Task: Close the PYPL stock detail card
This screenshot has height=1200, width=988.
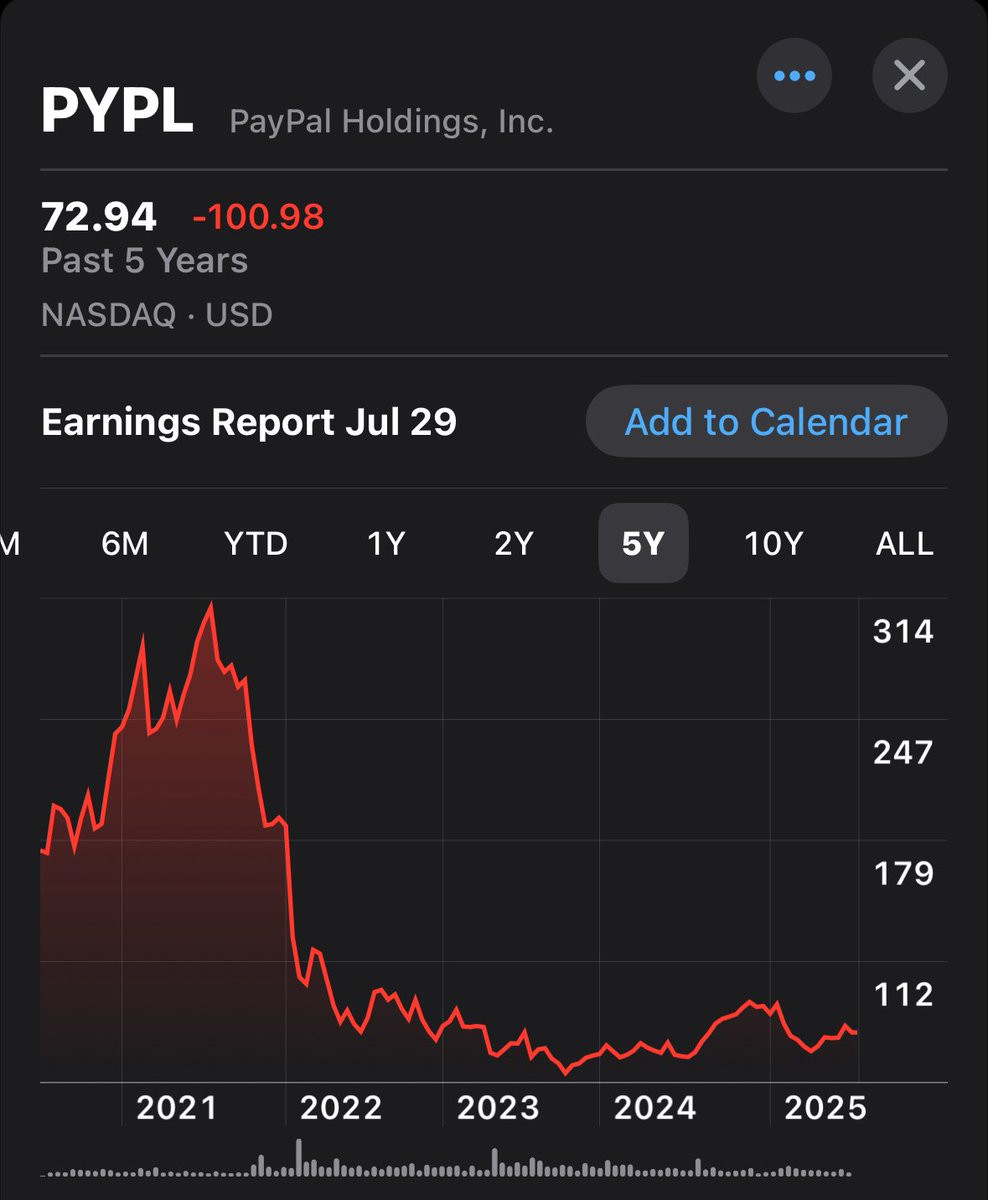Action: tap(909, 76)
